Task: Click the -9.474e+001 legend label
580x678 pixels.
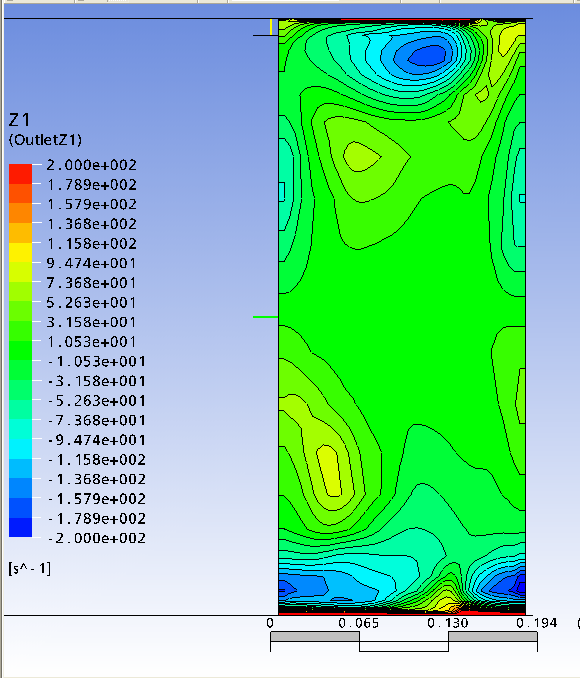Action: [x=96, y=440]
